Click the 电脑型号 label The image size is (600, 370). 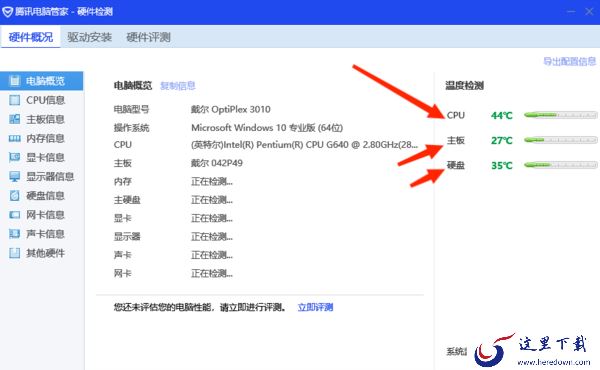(131, 109)
